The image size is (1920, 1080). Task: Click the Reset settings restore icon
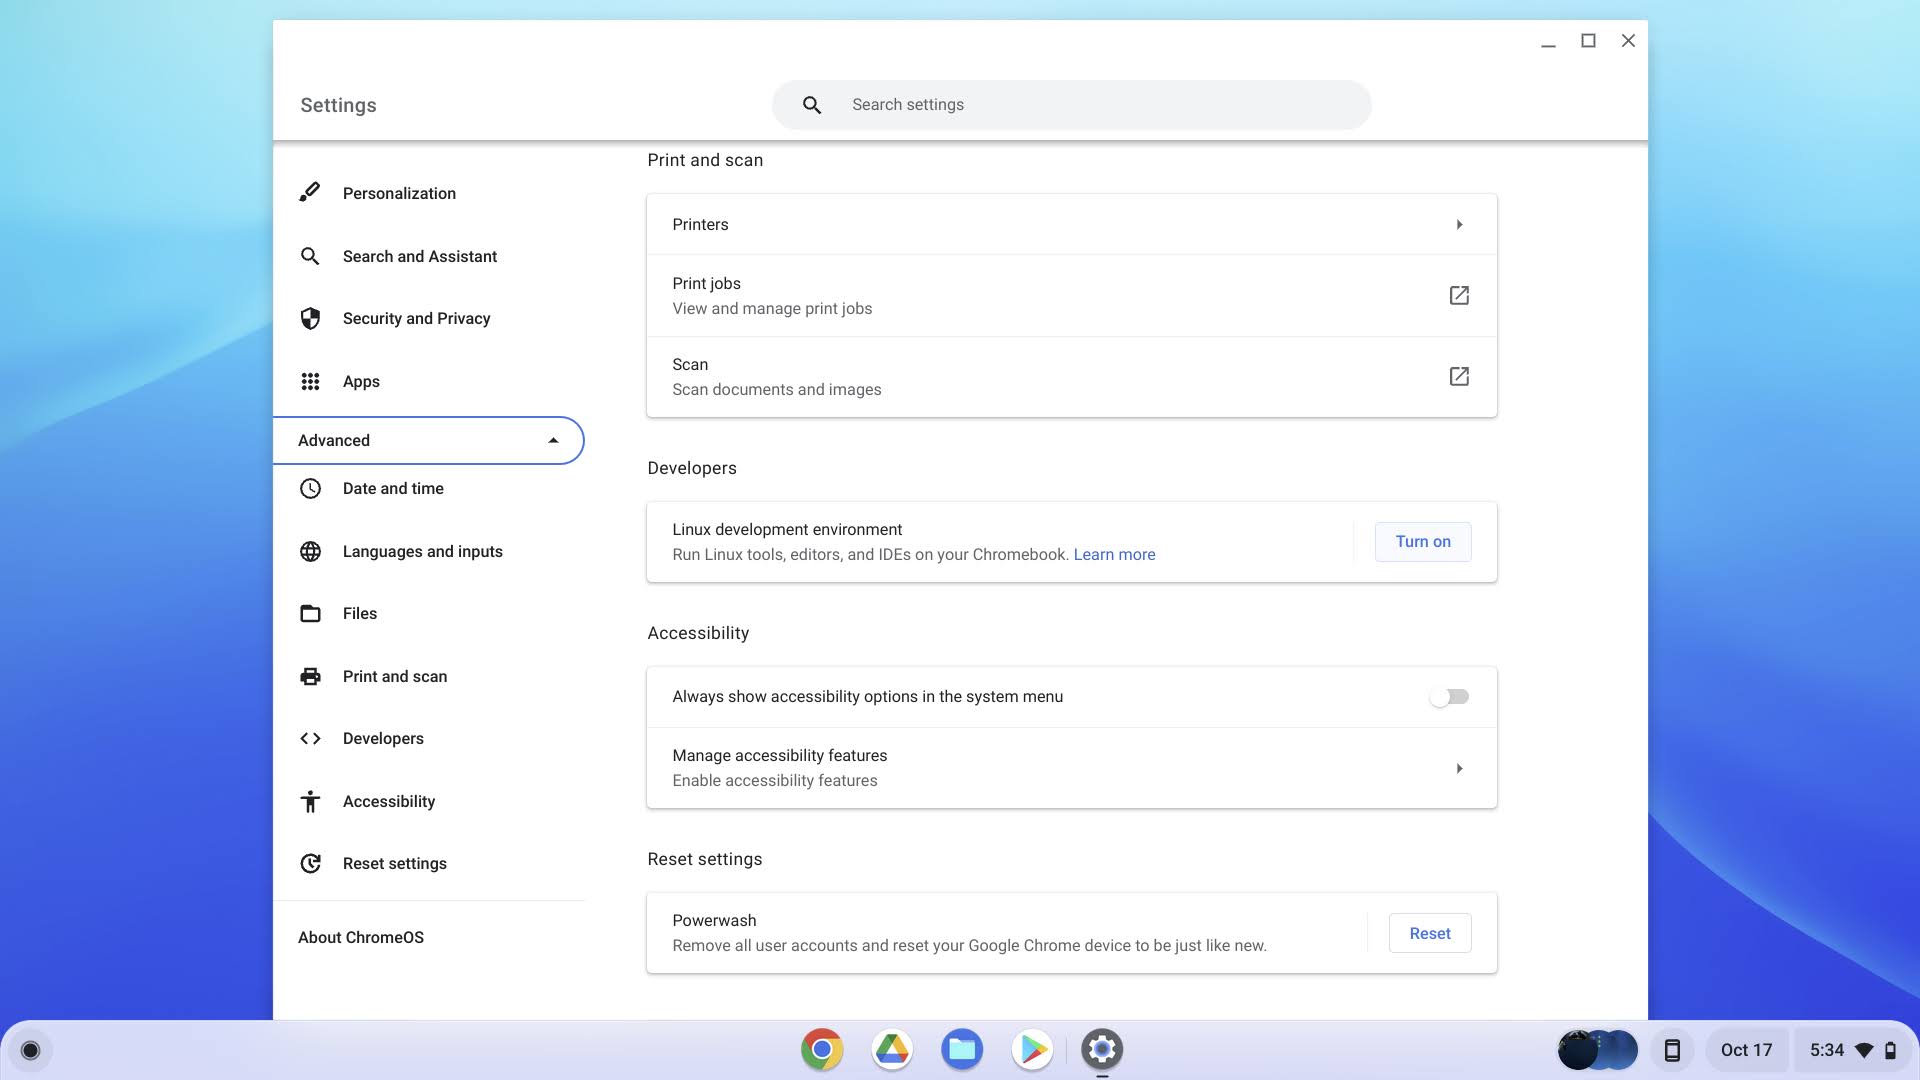click(x=310, y=863)
